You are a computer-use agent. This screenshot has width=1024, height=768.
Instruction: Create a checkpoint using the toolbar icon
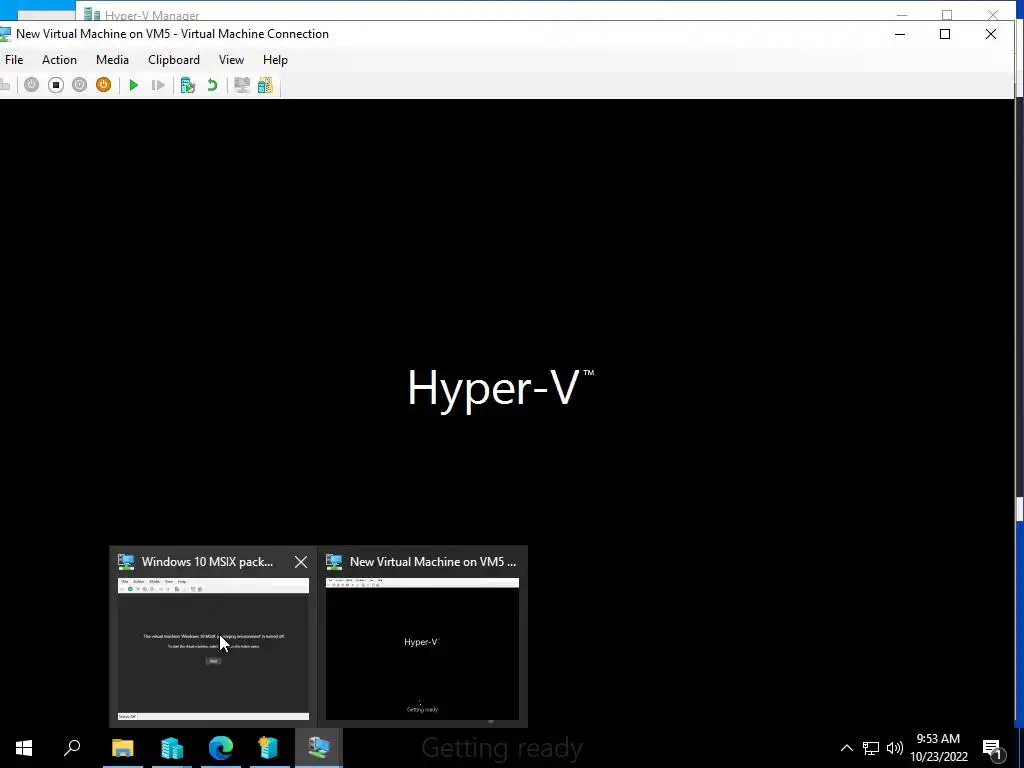coord(187,85)
